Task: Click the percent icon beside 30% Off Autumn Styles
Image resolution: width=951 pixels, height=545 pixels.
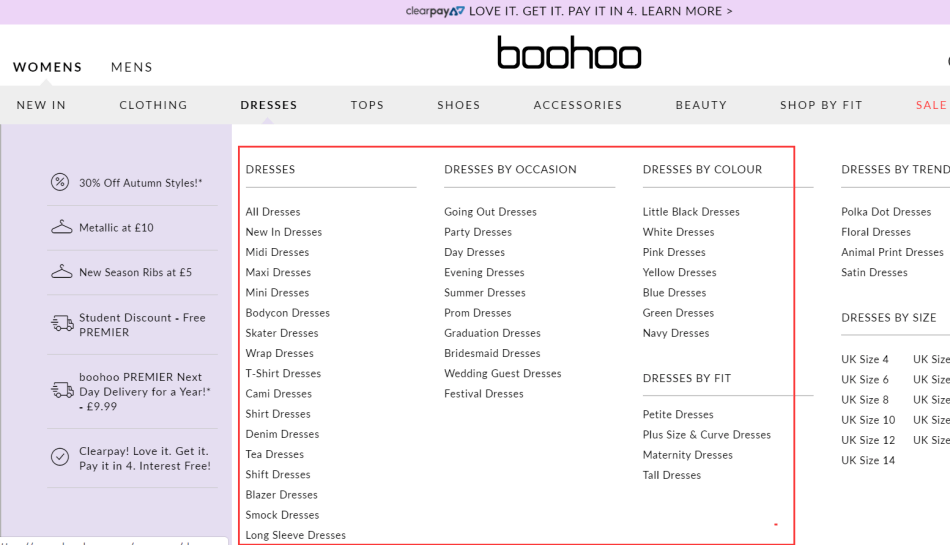Action: [59, 182]
